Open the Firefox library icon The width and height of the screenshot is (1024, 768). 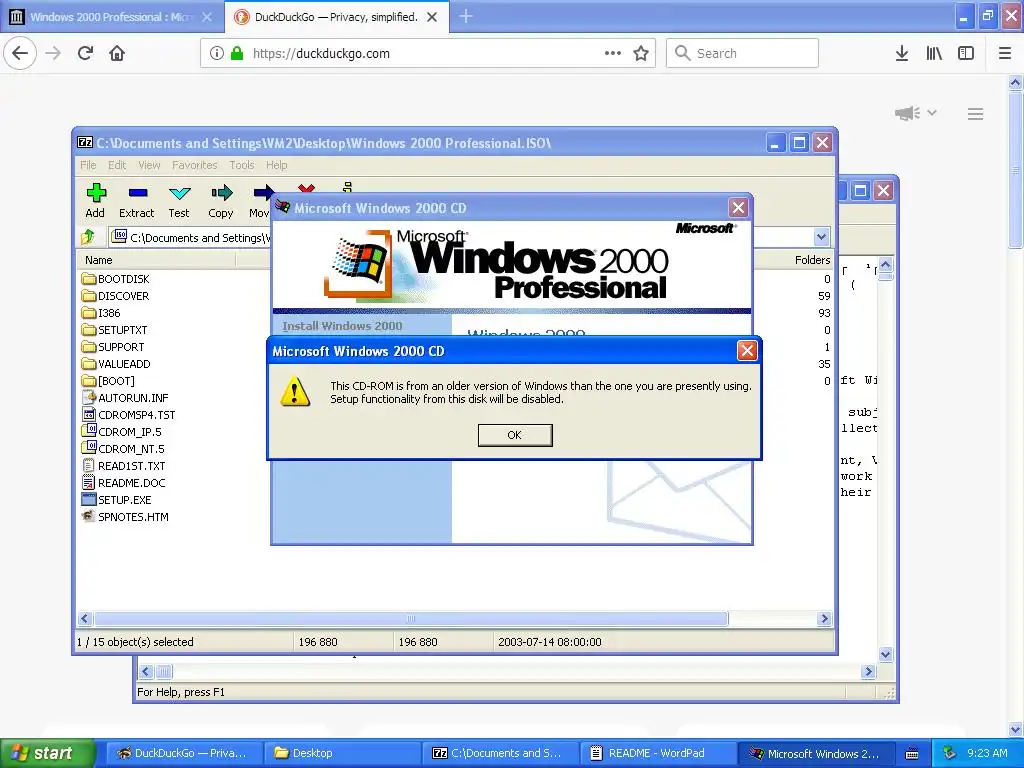coord(934,53)
